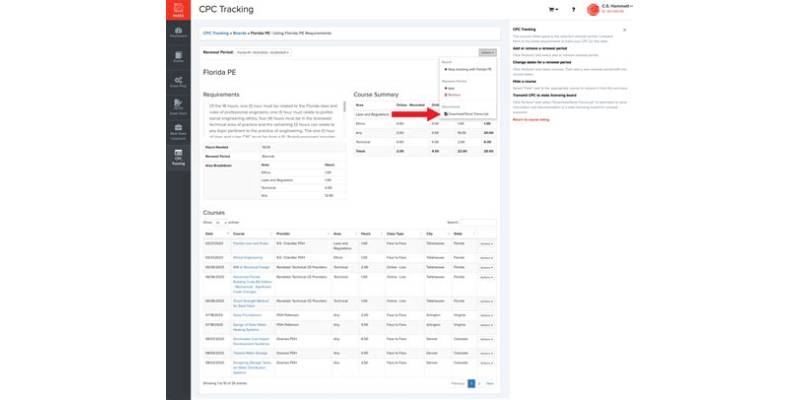Open the Advanced Florida Building Code course
Viewport: 800px width, 400px height.
253,284
